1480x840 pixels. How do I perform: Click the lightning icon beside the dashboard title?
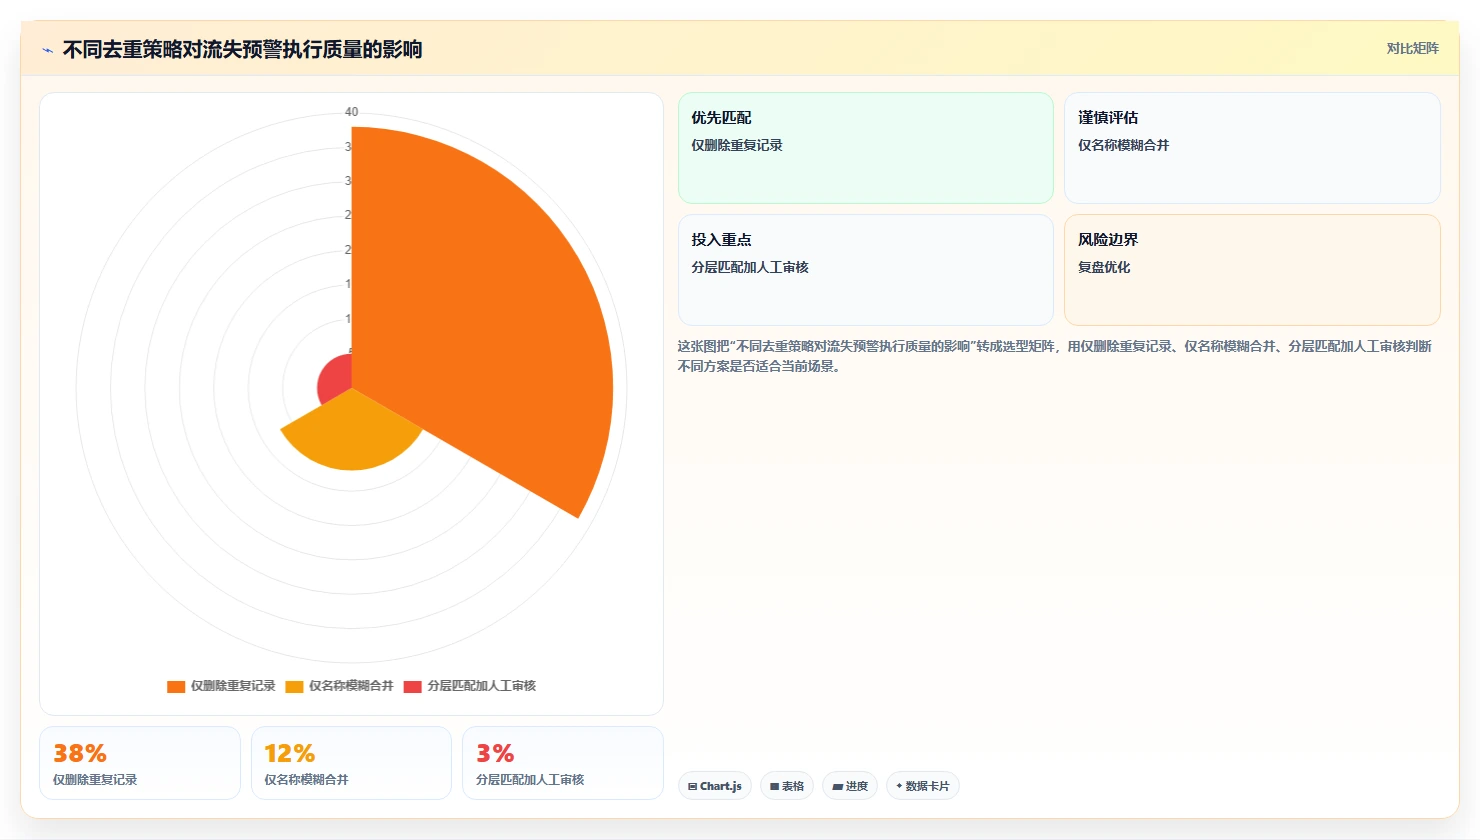click(47, 50)
